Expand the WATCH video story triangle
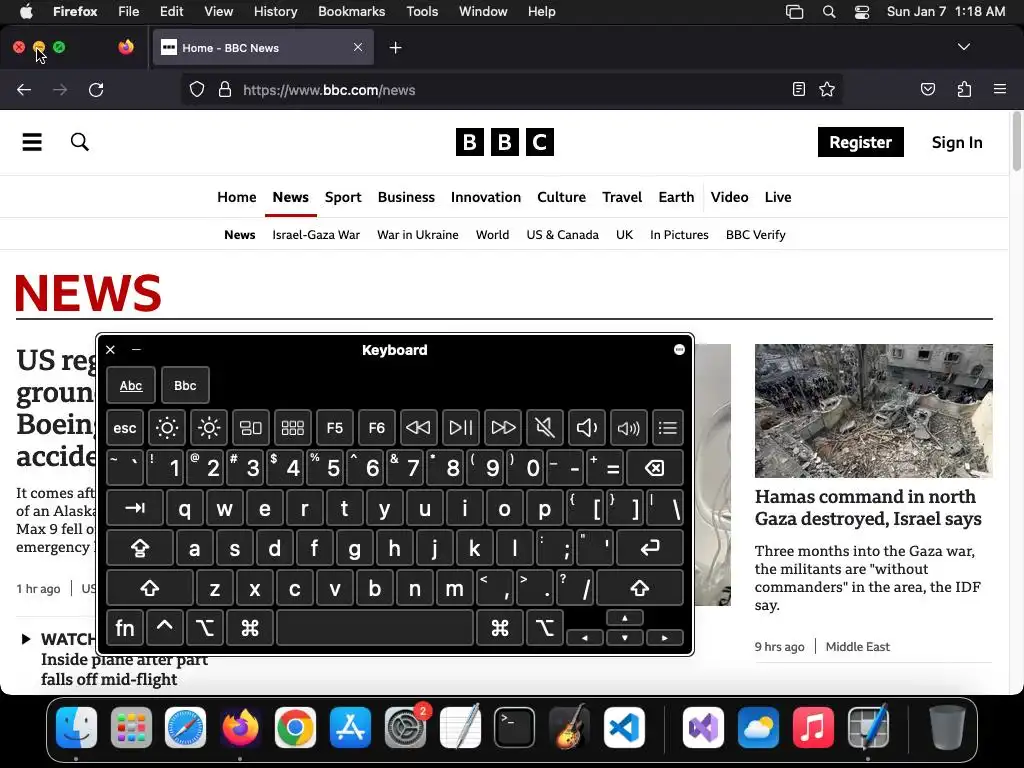Screen dimensions: 1024x768 coord(26,639)
